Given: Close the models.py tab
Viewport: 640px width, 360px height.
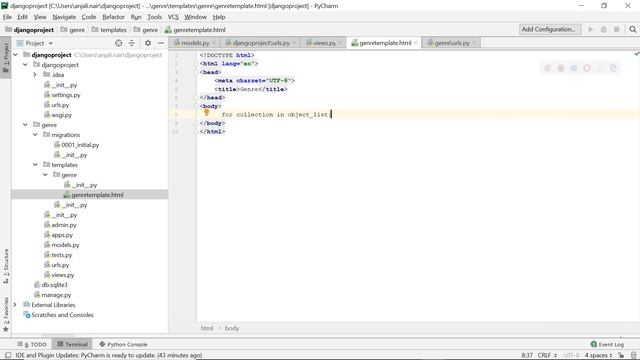Looking at the screenshot, I should pos(213,42).
